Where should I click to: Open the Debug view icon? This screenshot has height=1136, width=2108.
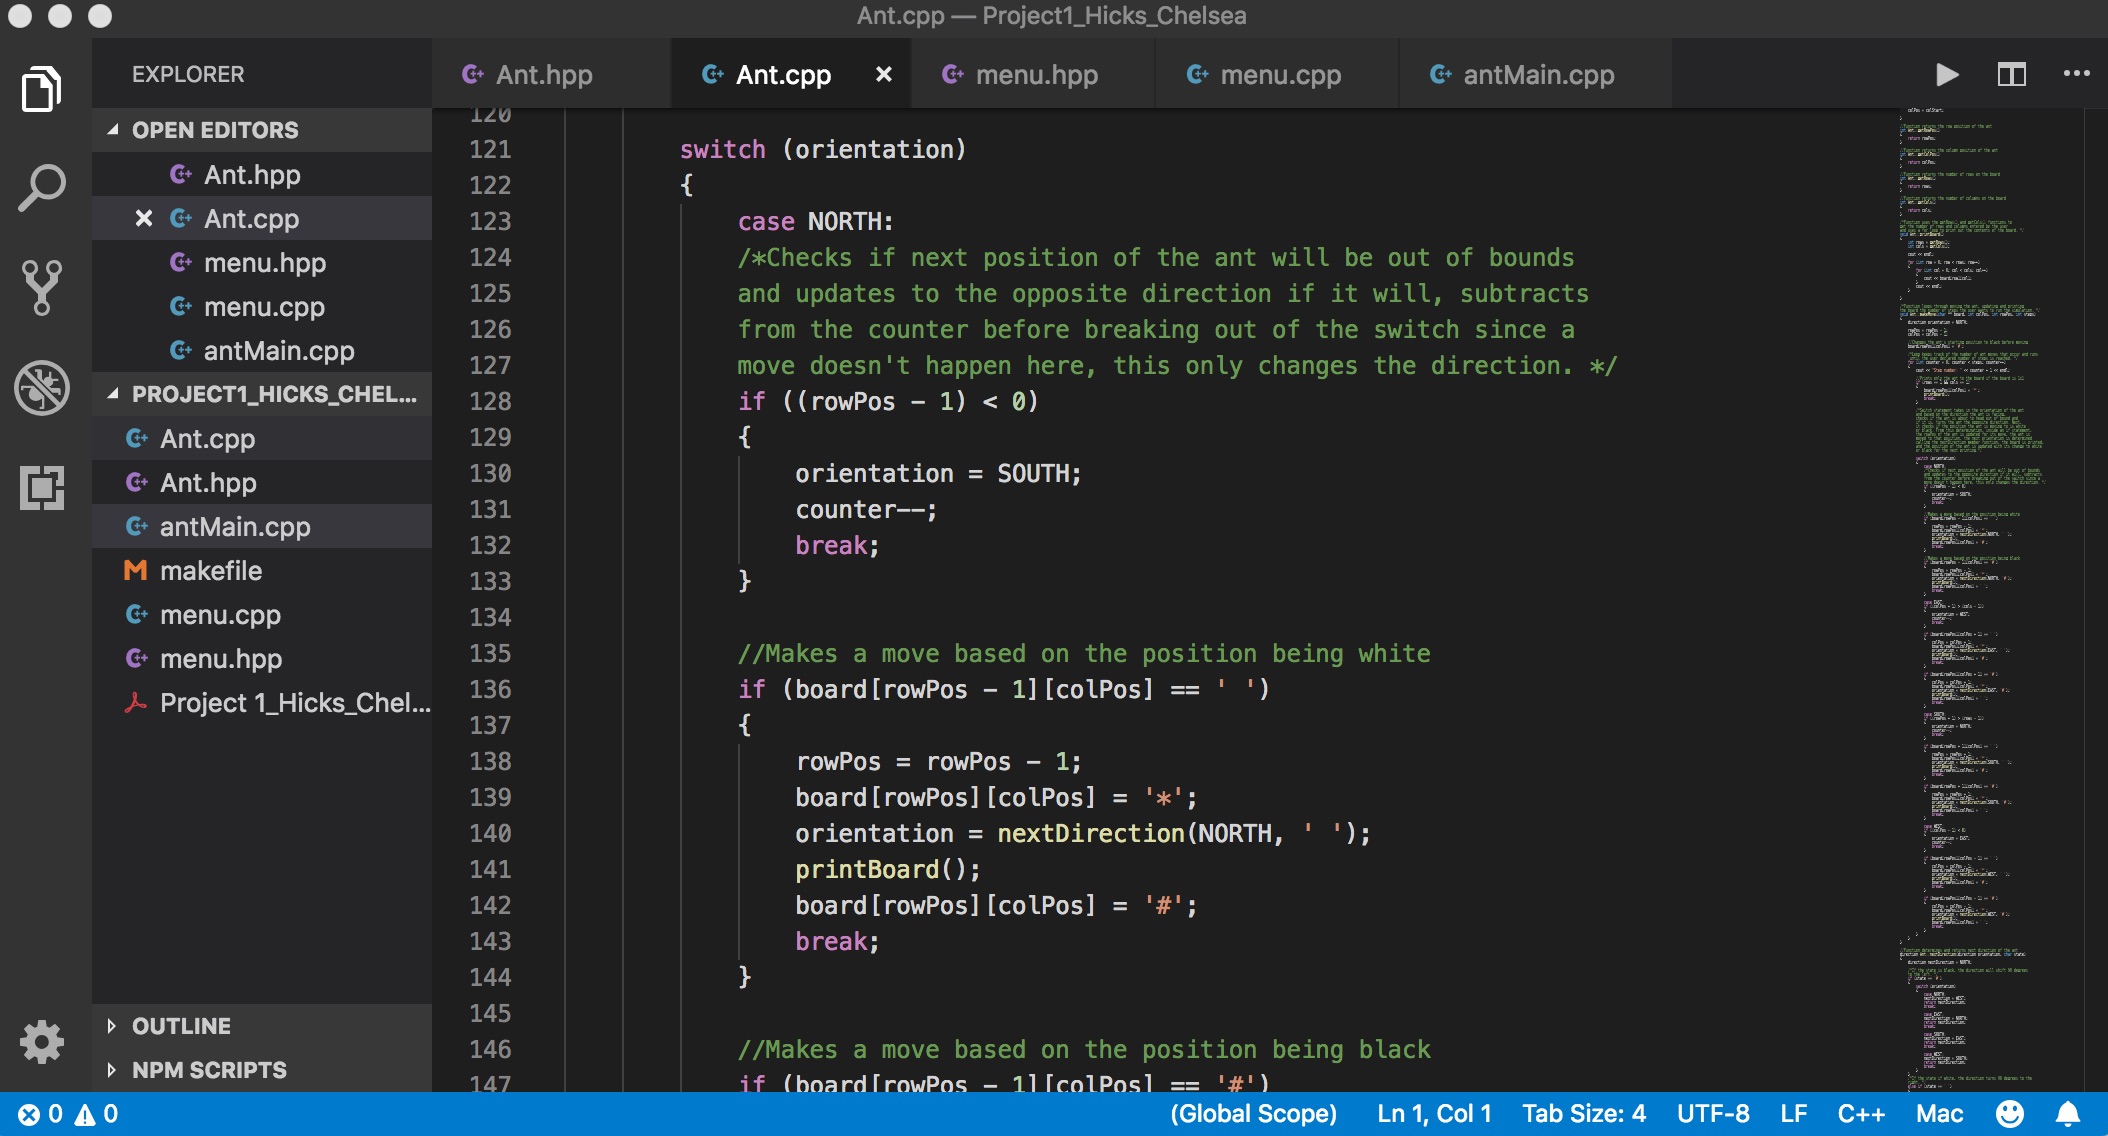(42, 388)
